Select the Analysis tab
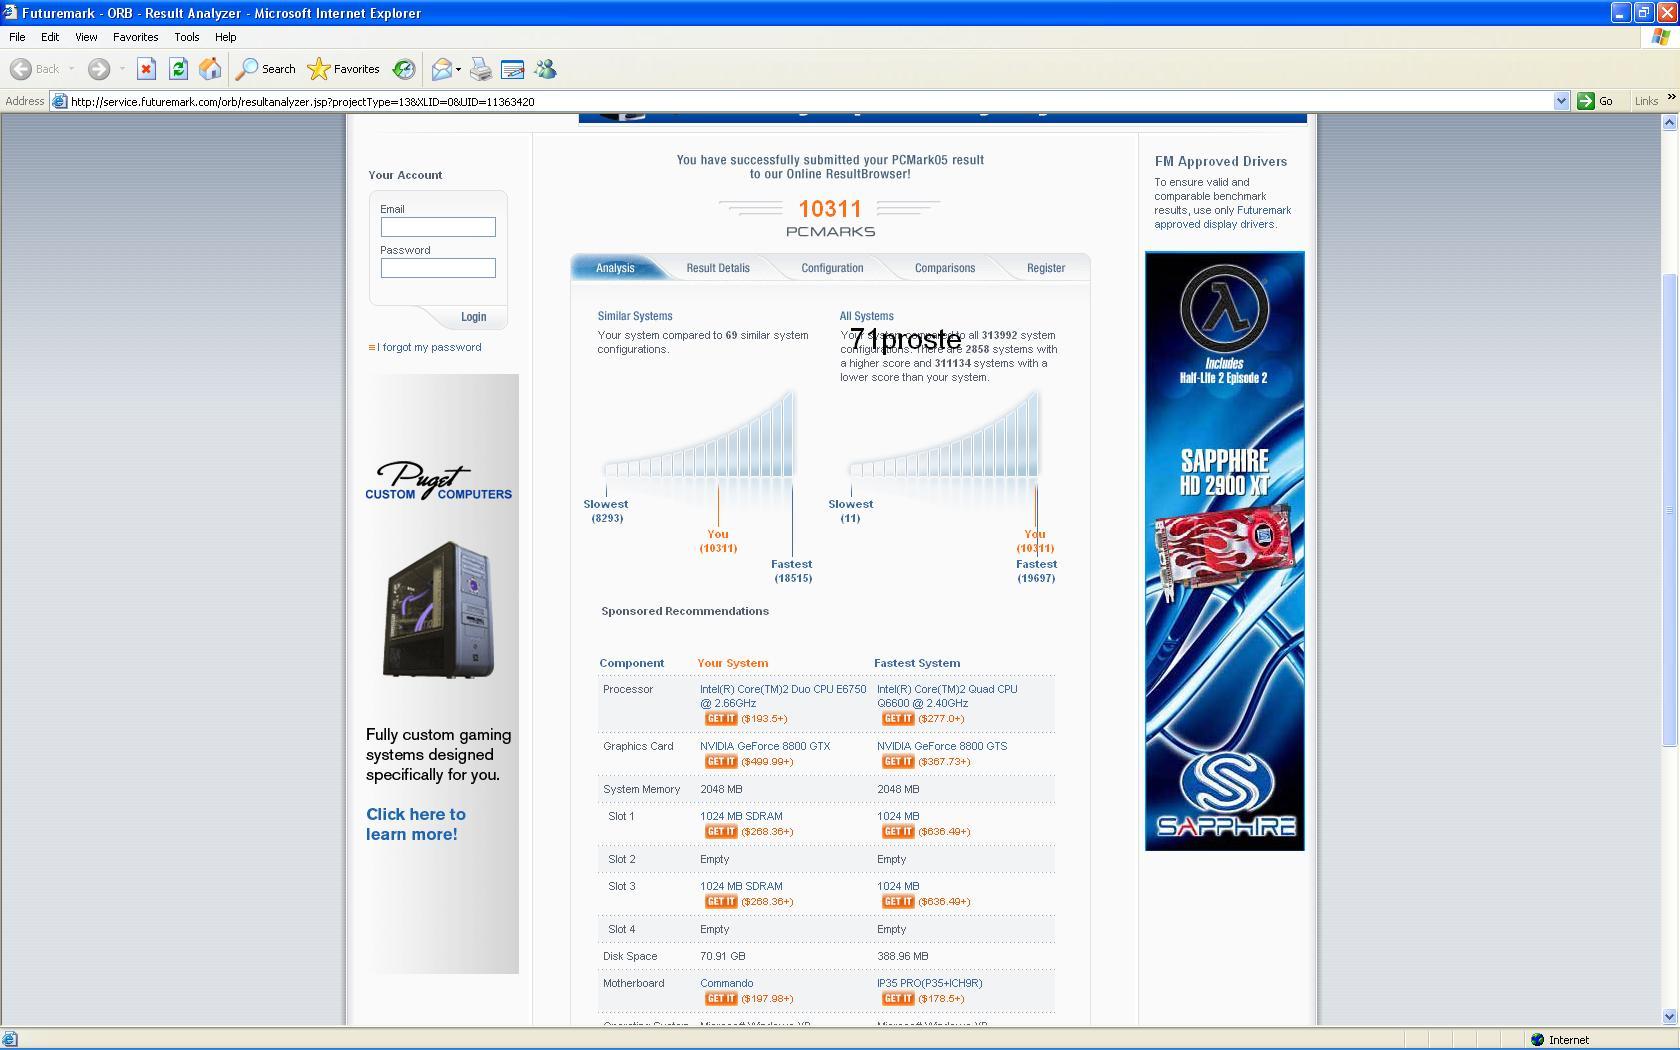Viewport: 1680px width, 1050px height. coord(615,268)
